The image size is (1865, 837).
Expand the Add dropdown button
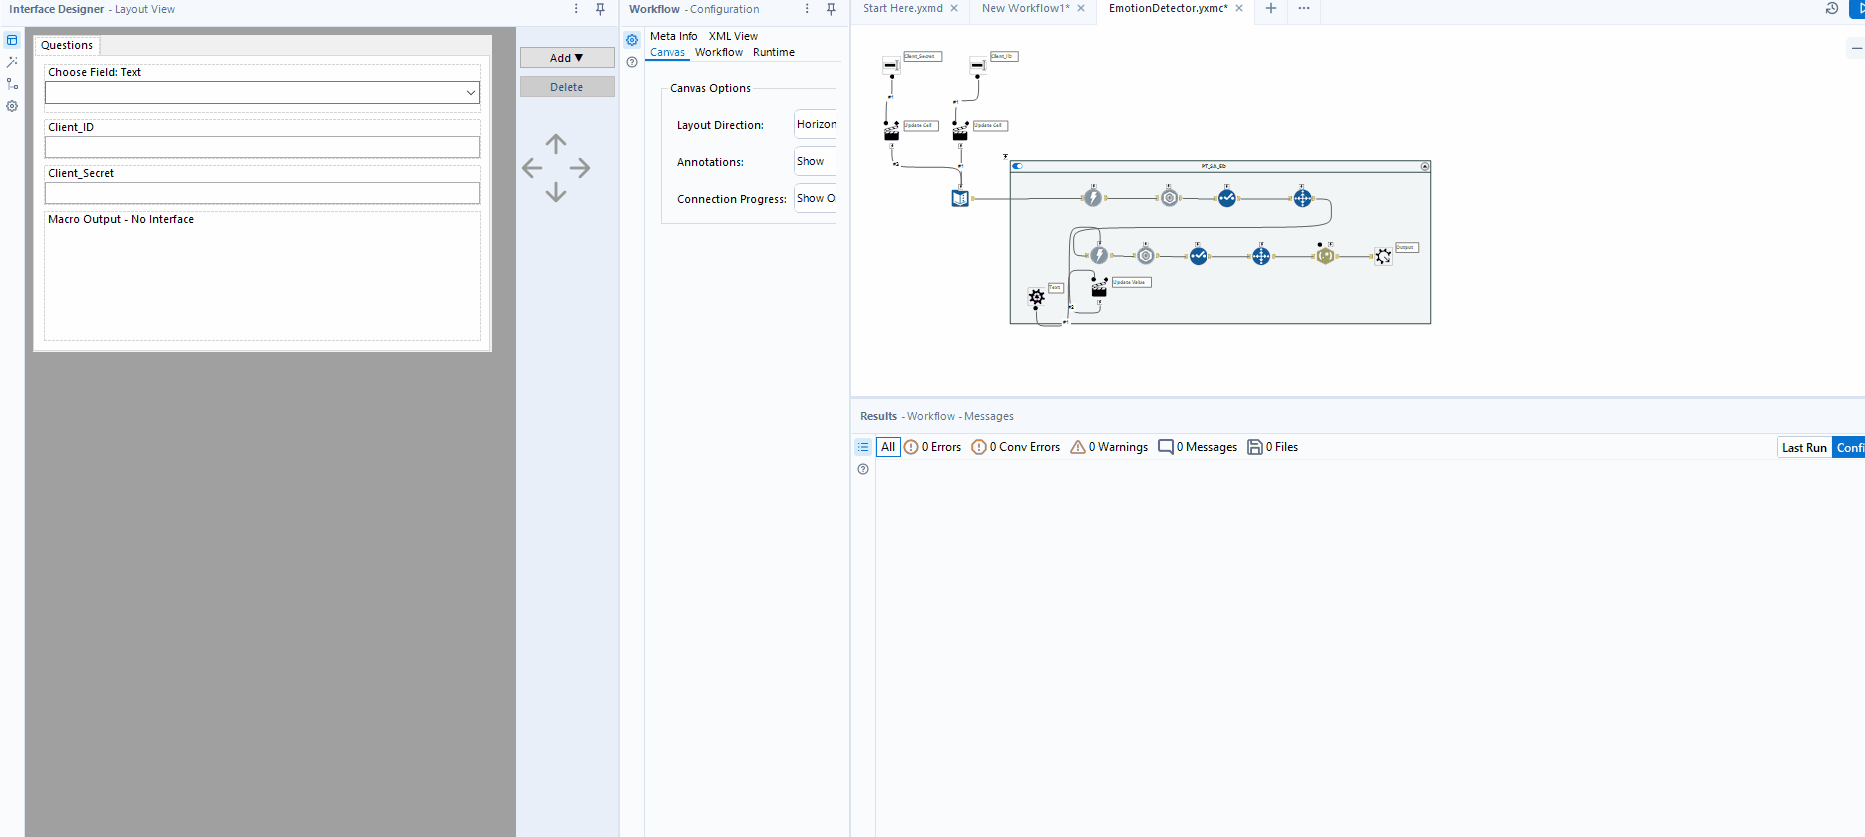[566, 58]
